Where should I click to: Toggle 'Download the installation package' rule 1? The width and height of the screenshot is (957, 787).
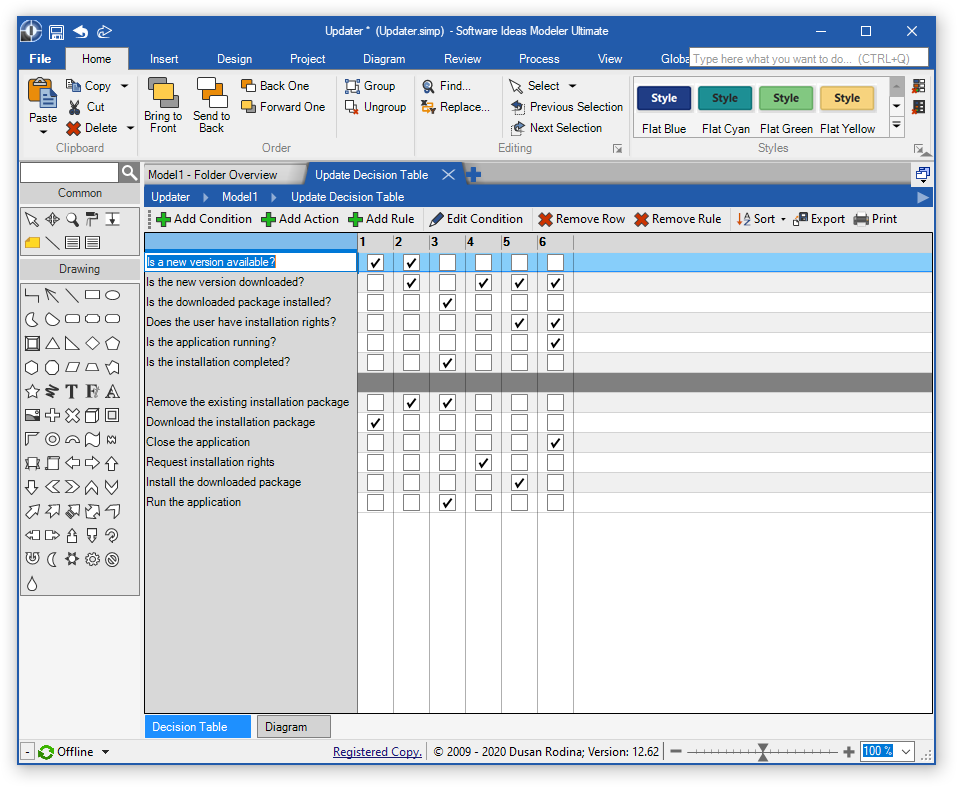coord(375,423)
